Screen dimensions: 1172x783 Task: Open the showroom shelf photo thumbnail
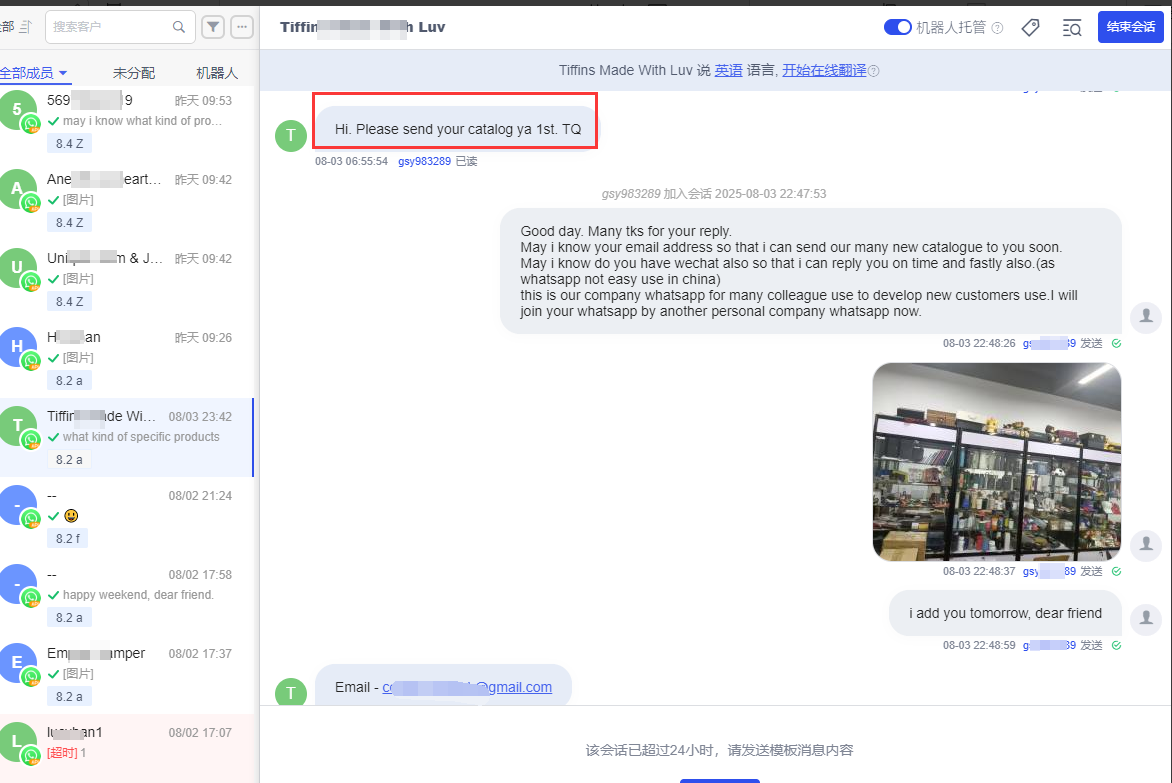click(x=996, y=462)
